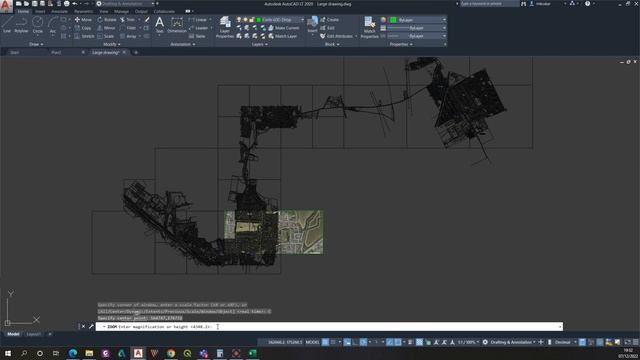Select the Polyline tool
Screen dimensions: 640x360
(21, 24)
